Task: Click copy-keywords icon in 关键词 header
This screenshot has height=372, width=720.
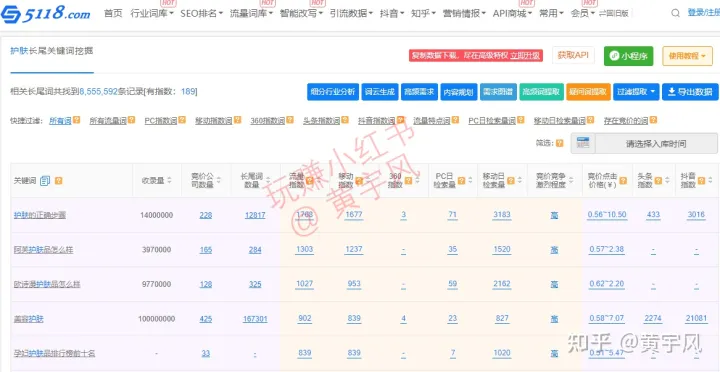Action: [x=45, y=180]
